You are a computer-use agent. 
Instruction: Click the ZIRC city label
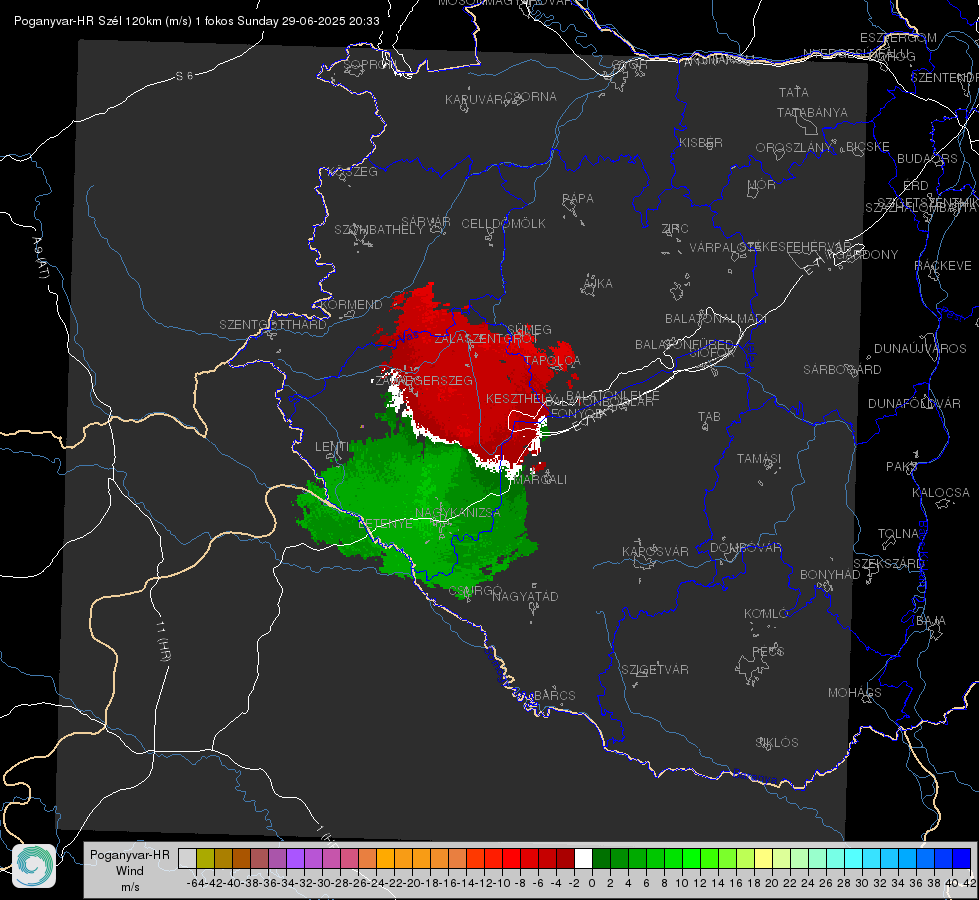pos(675,229)
